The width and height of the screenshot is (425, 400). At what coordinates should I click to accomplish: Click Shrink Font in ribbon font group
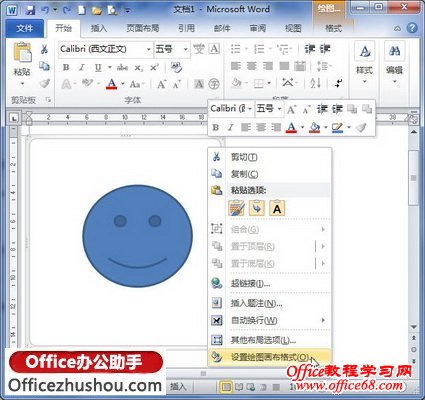[177, 84]
